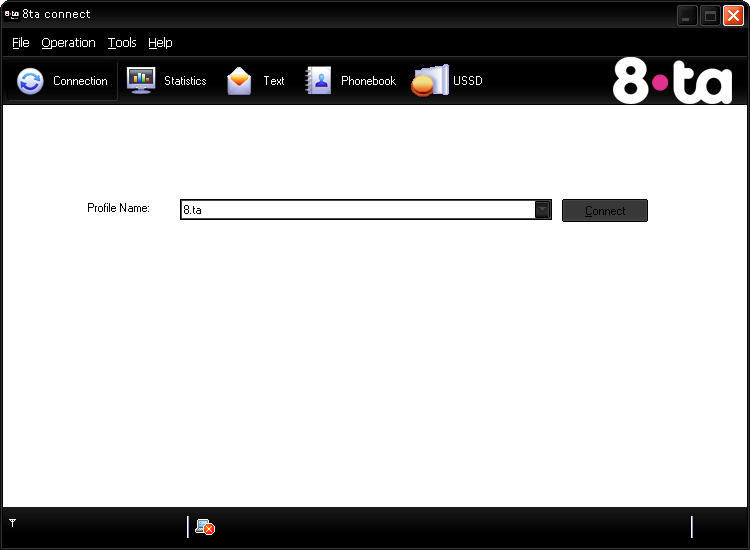
Task: Open the Help menu
Action: tap(160, 43)
